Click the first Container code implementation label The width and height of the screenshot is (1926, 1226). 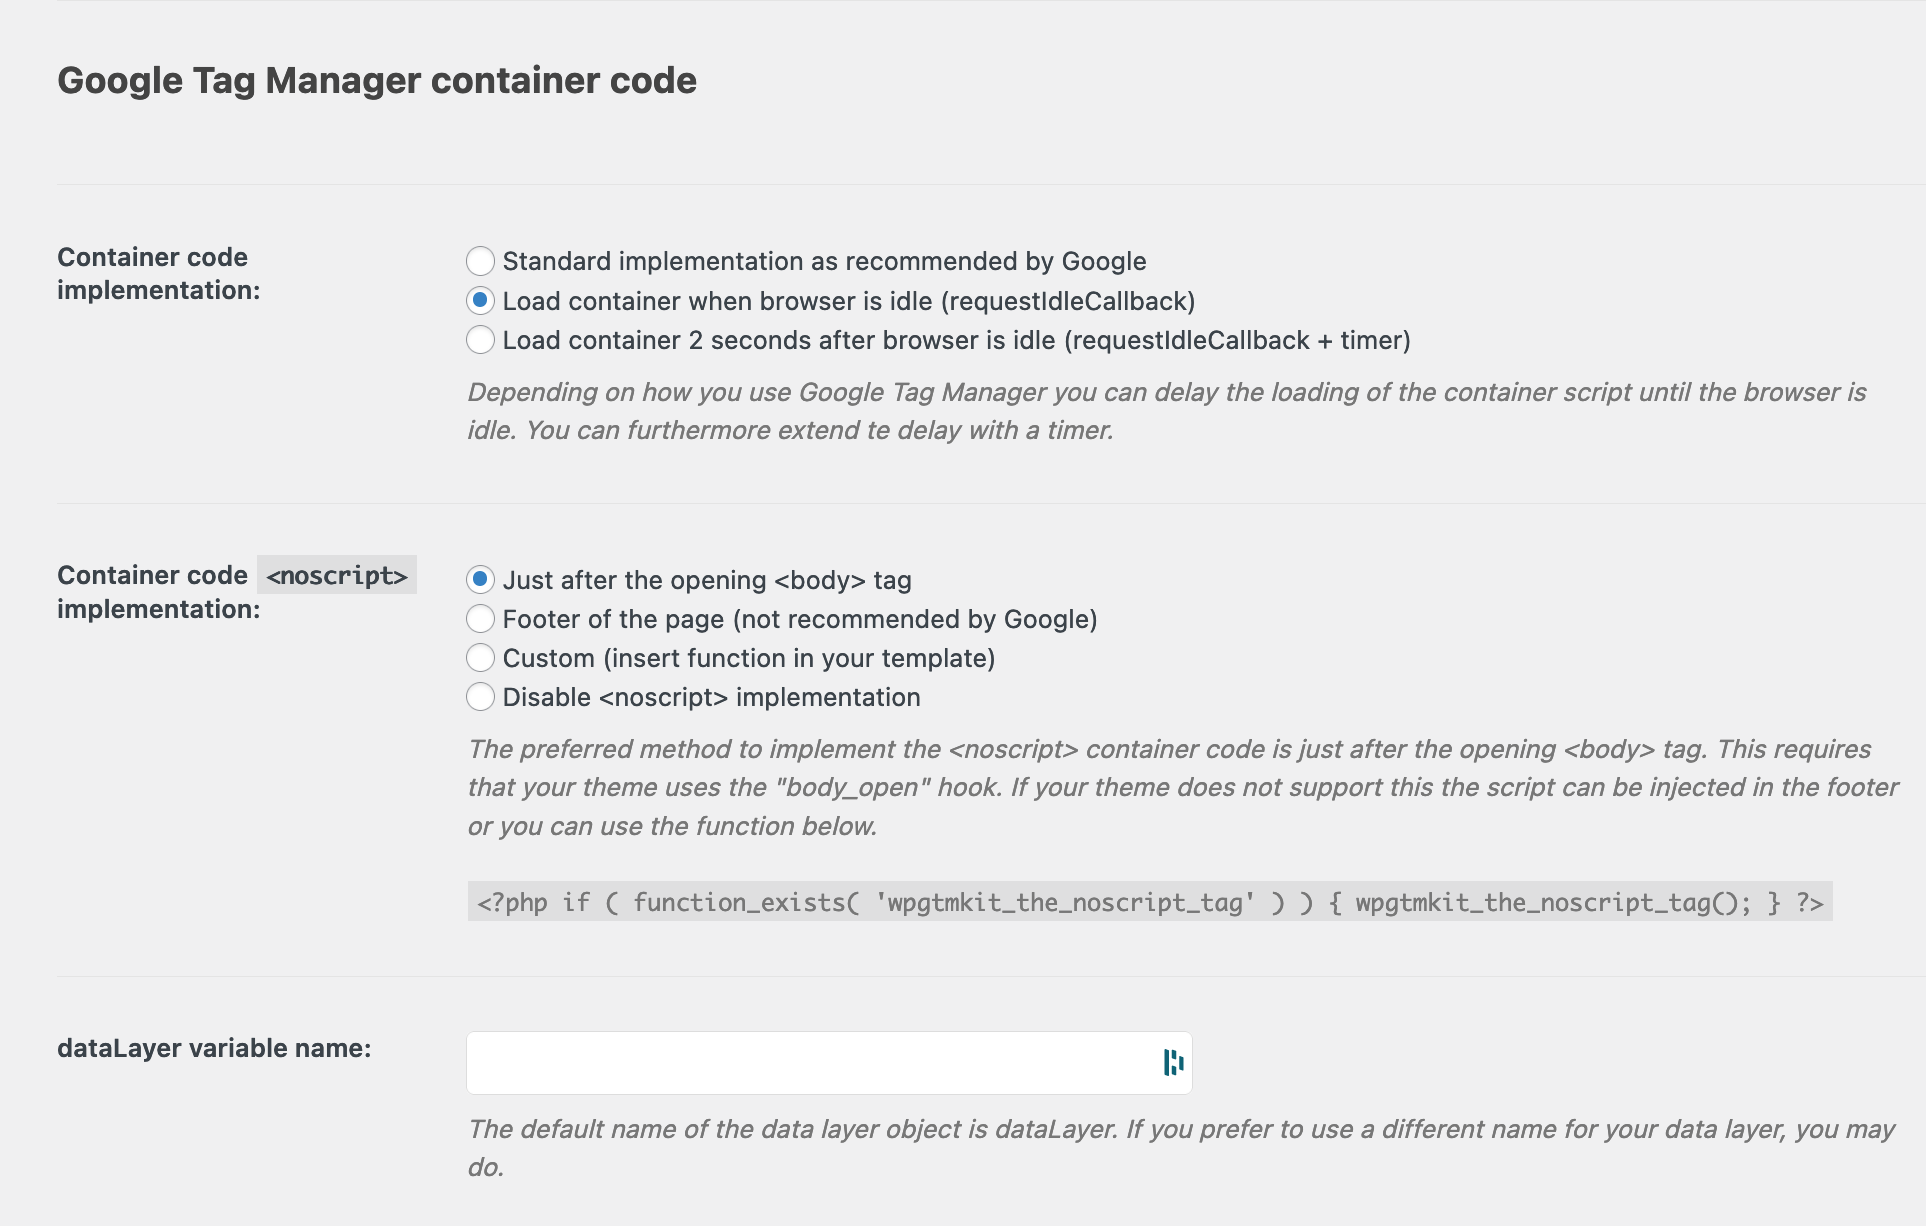158,273
